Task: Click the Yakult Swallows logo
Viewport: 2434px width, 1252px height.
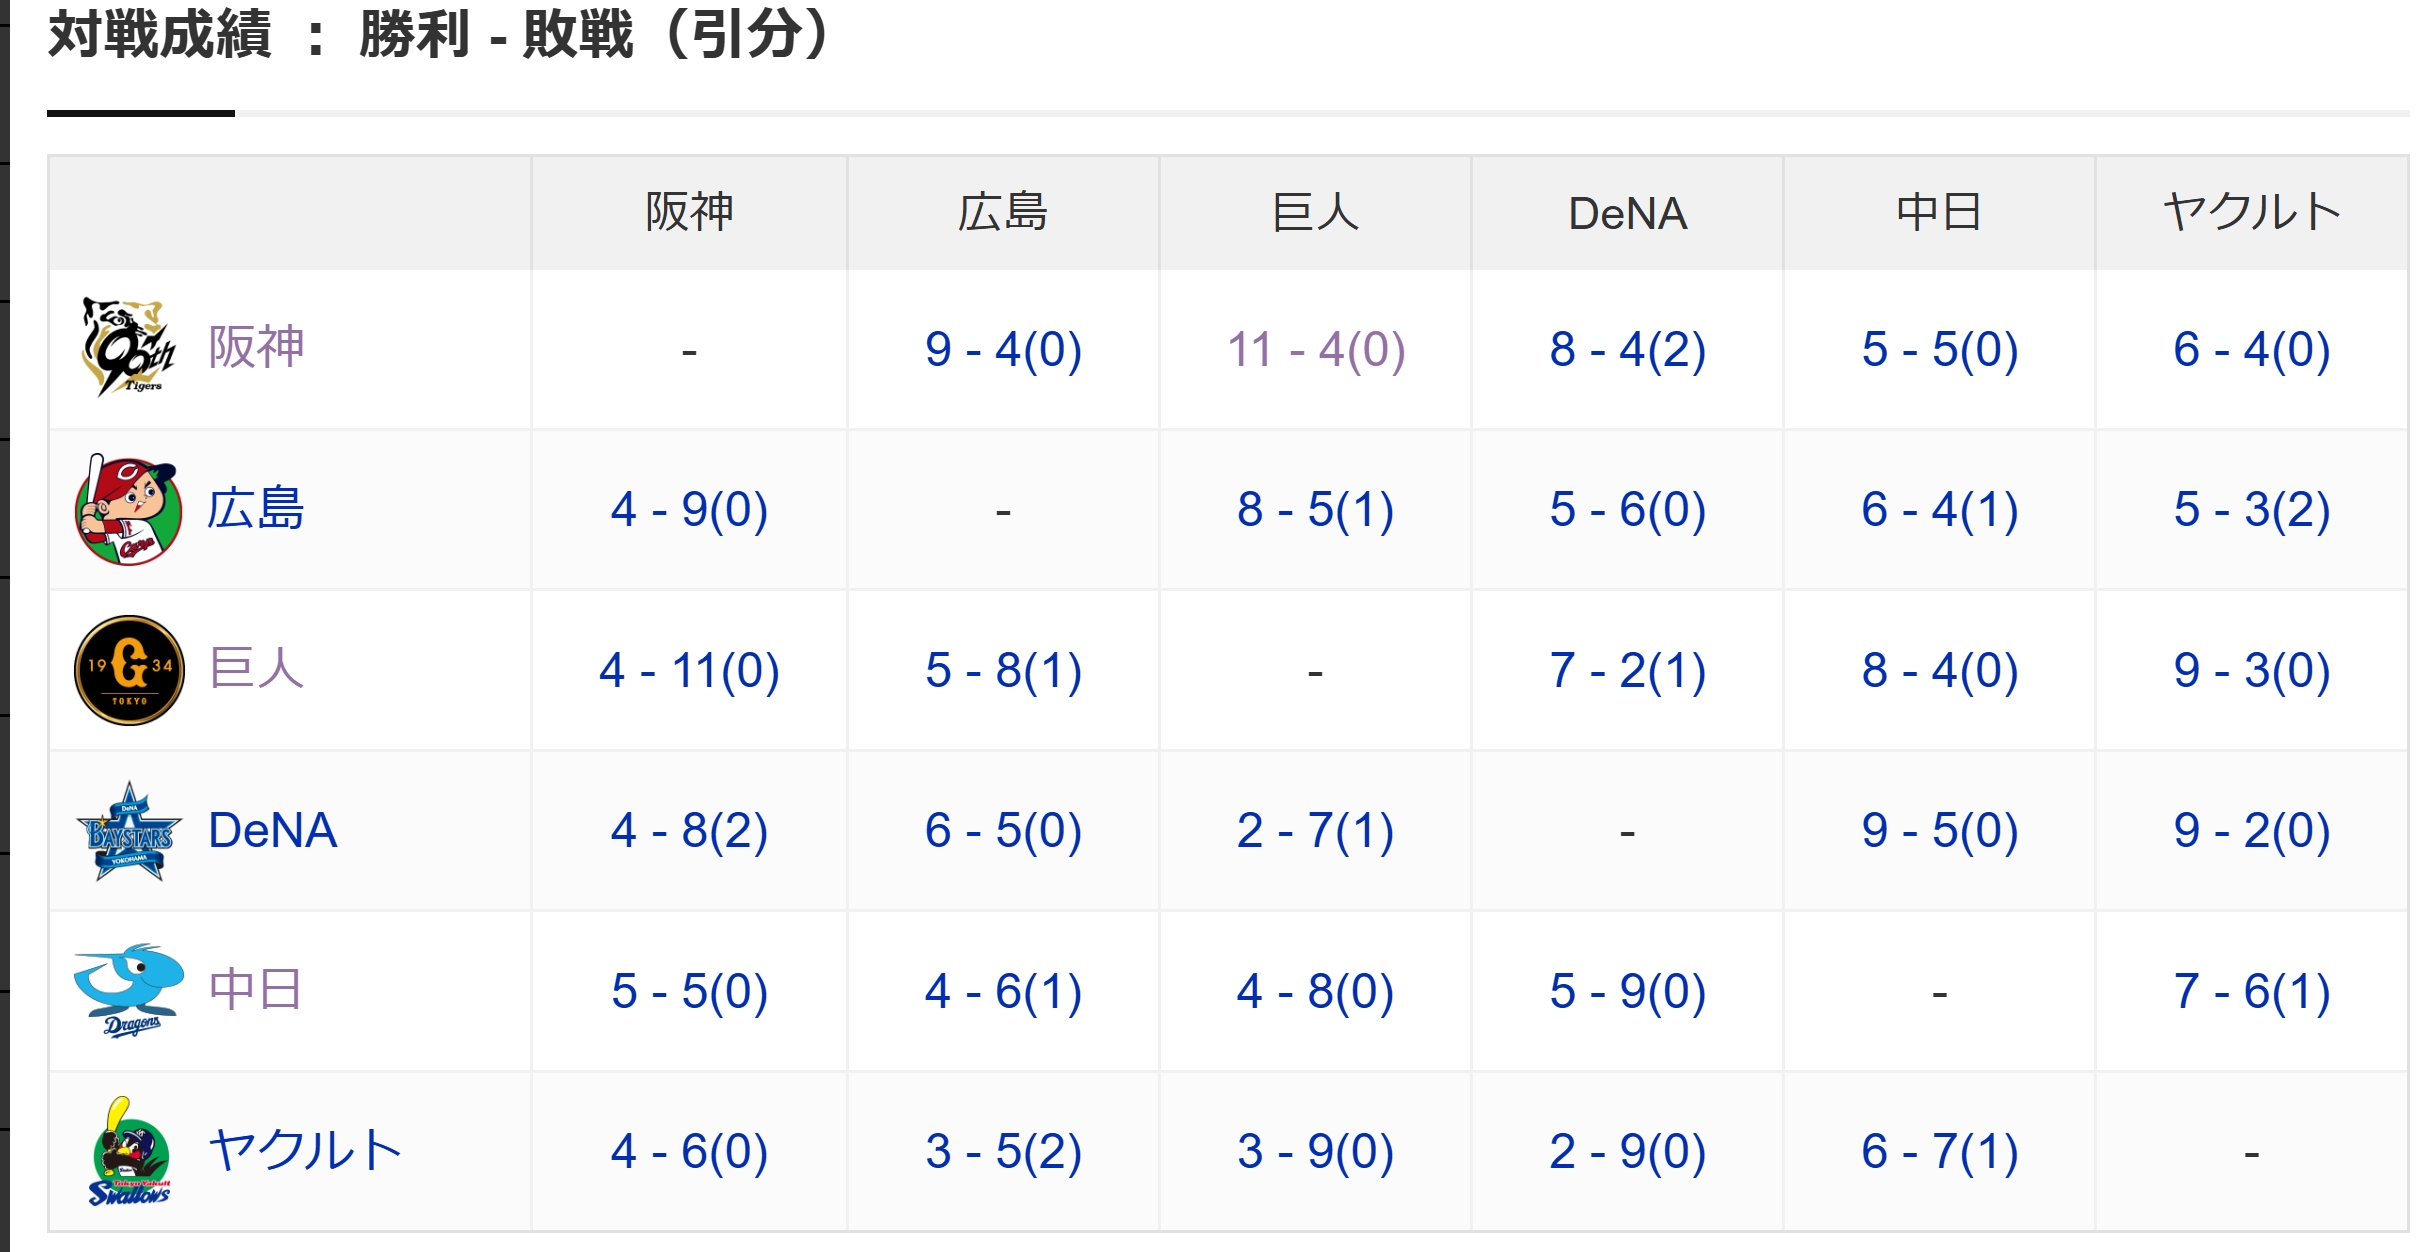Action: tap(131, 1151)
